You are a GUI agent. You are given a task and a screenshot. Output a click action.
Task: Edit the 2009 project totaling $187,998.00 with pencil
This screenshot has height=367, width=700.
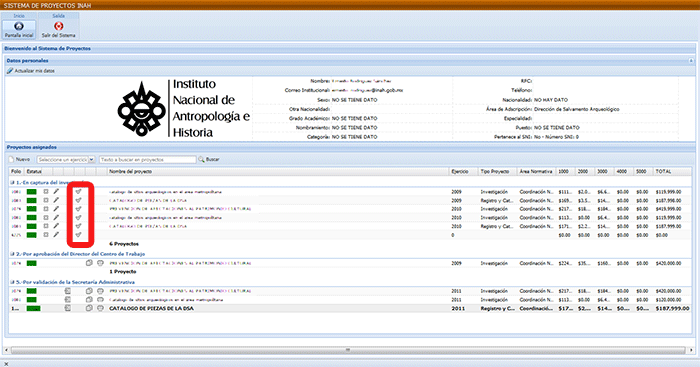[x=56, y=200]
